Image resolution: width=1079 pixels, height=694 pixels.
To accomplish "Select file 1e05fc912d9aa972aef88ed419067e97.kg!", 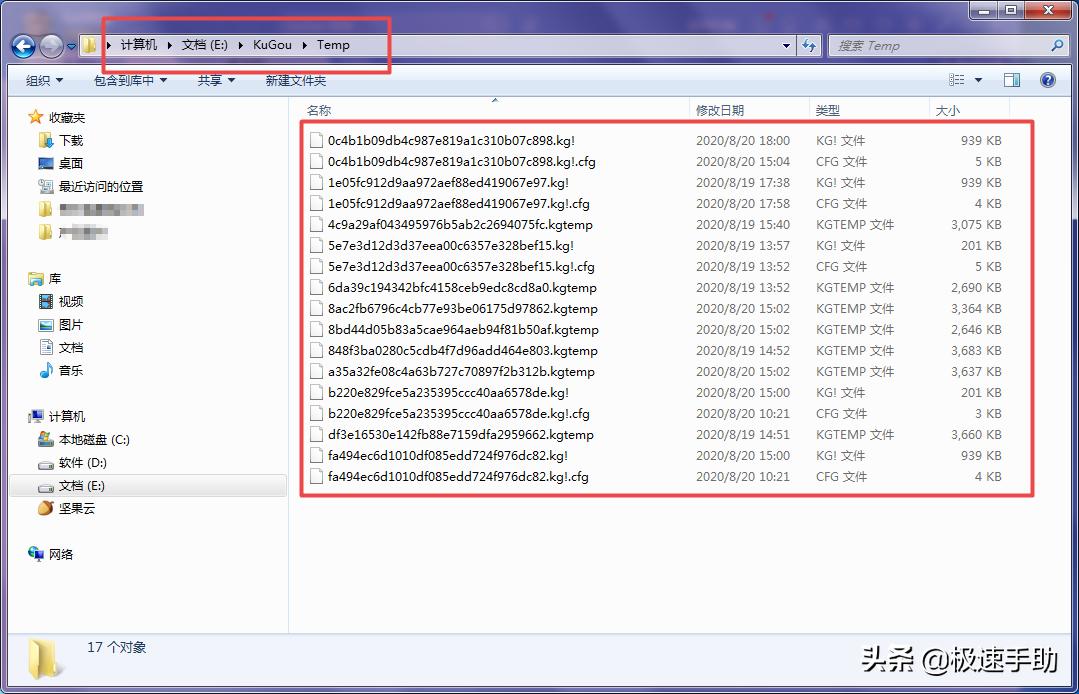I will 449,182.
